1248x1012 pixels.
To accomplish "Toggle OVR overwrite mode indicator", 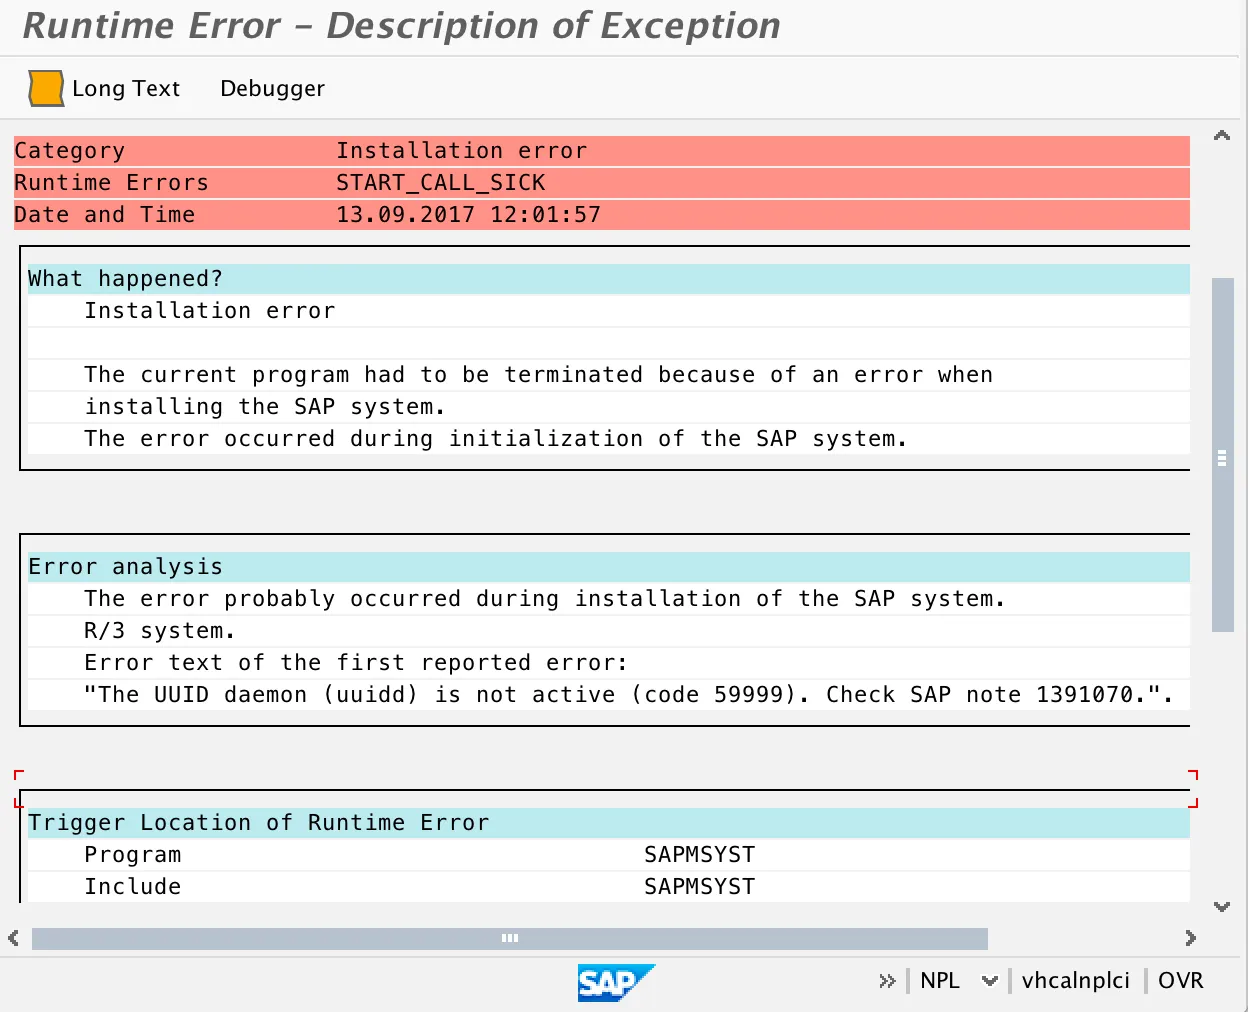I will tap(1180, 981).
